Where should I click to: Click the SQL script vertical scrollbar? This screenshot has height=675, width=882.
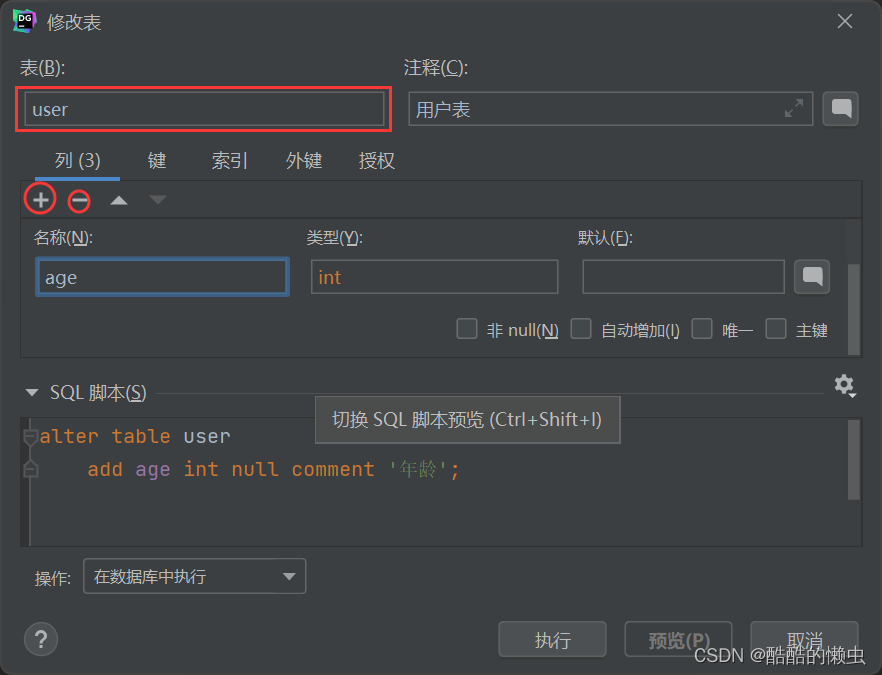pos(854,460)
